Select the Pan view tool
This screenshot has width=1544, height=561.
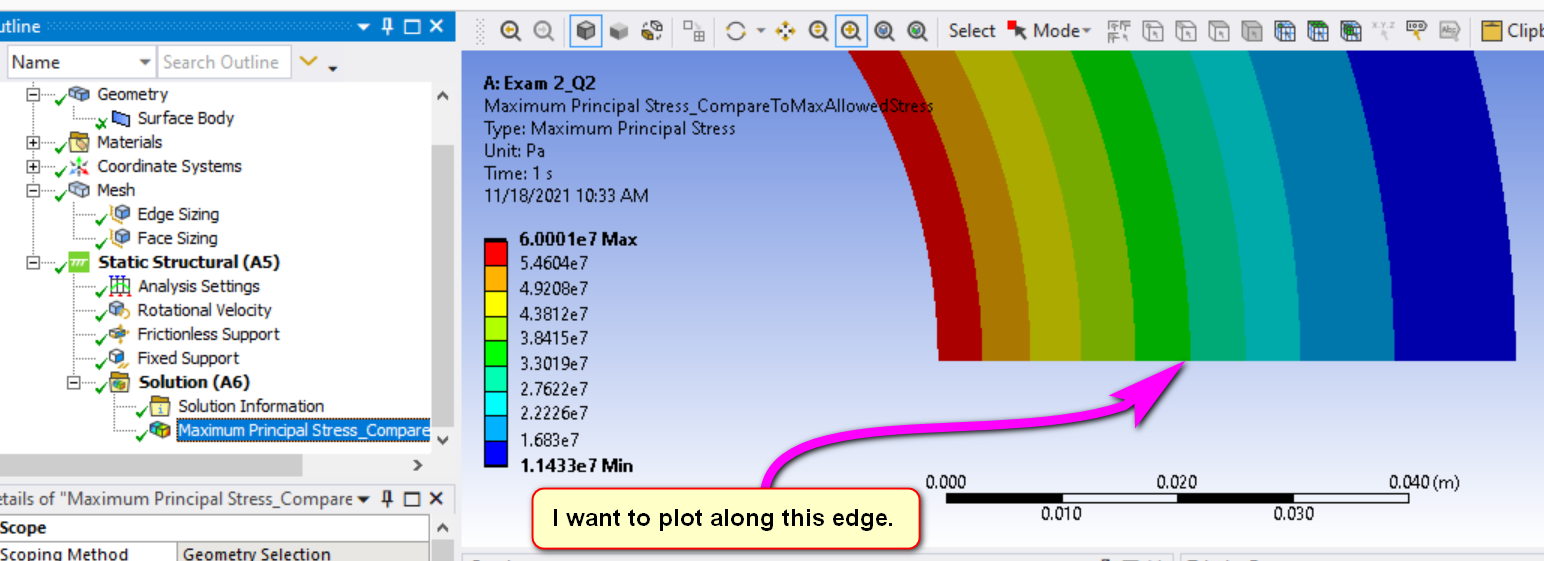pyautogui.click(x=785, y=31)
